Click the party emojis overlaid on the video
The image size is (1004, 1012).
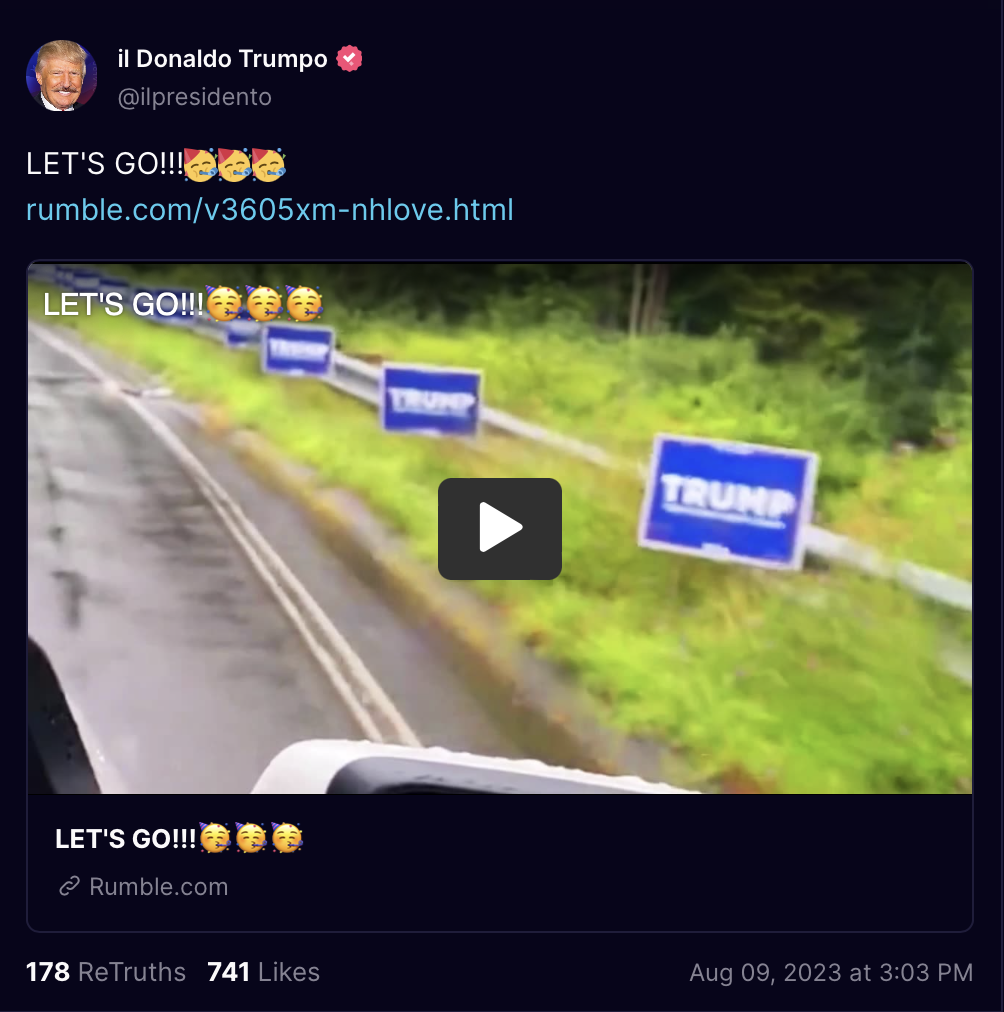coord(264,303)
